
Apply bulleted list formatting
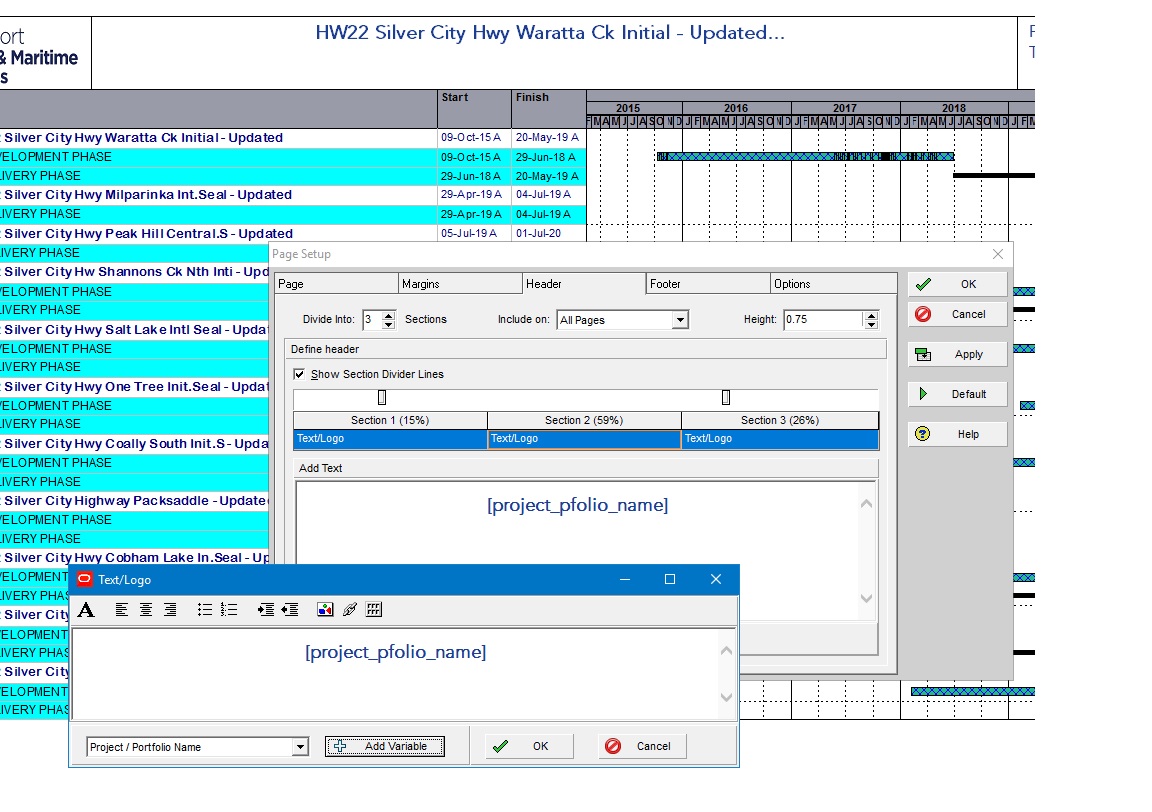pos(205,610)
